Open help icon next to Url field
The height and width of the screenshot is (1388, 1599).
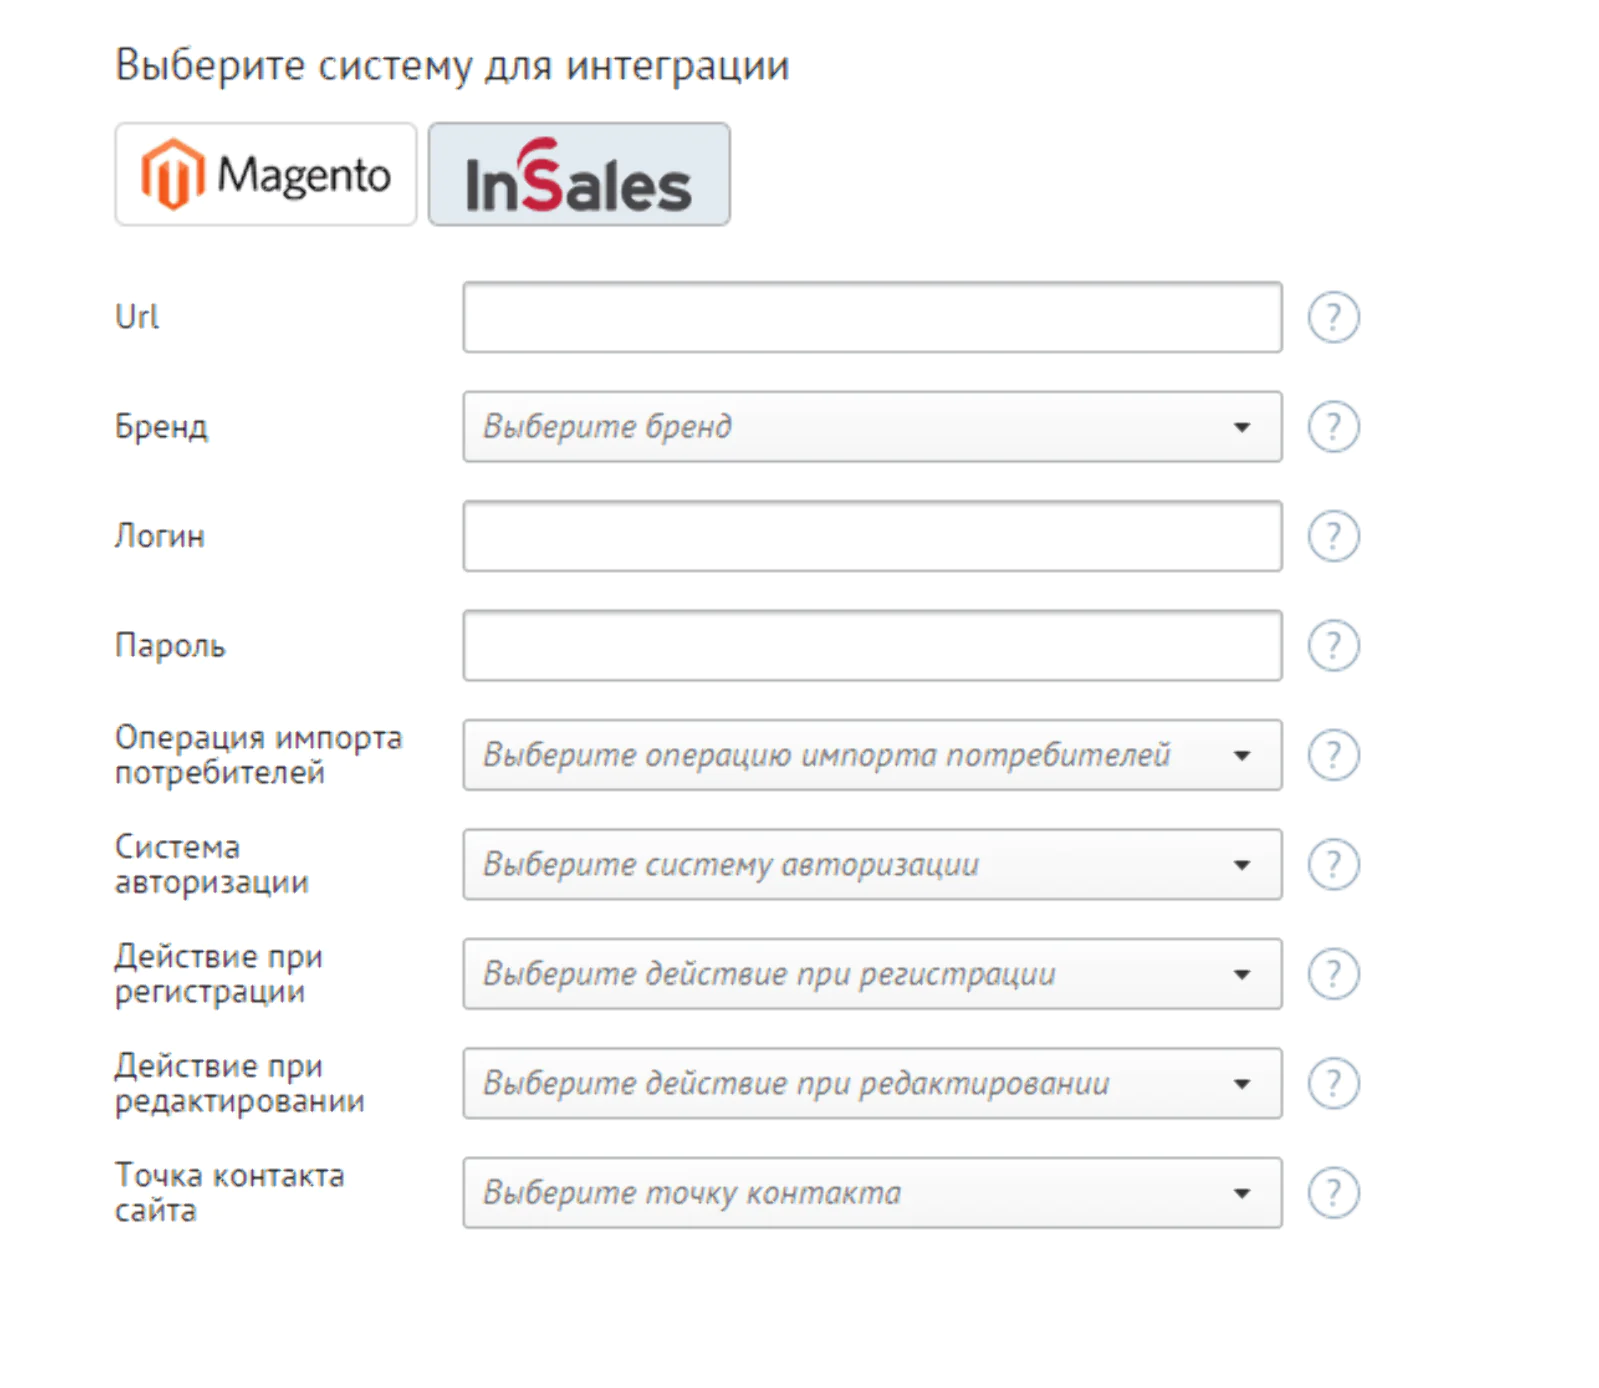click(x=1333, y=318)
